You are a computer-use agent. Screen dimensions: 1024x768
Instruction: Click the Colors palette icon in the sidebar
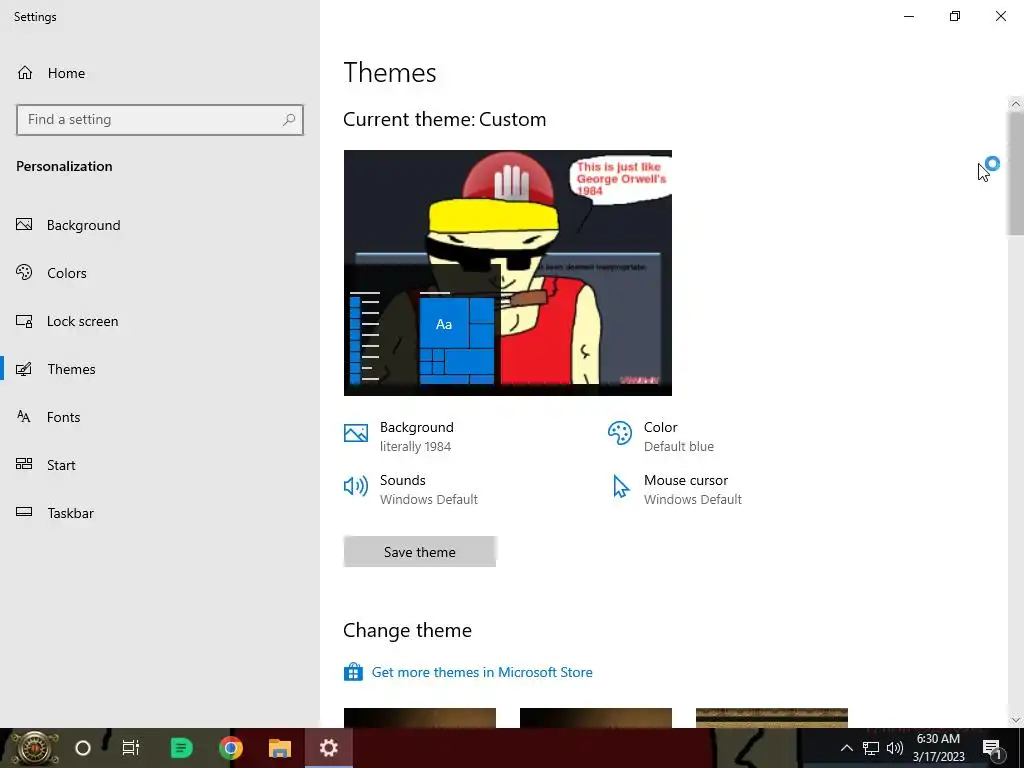(x=24, y=273)
